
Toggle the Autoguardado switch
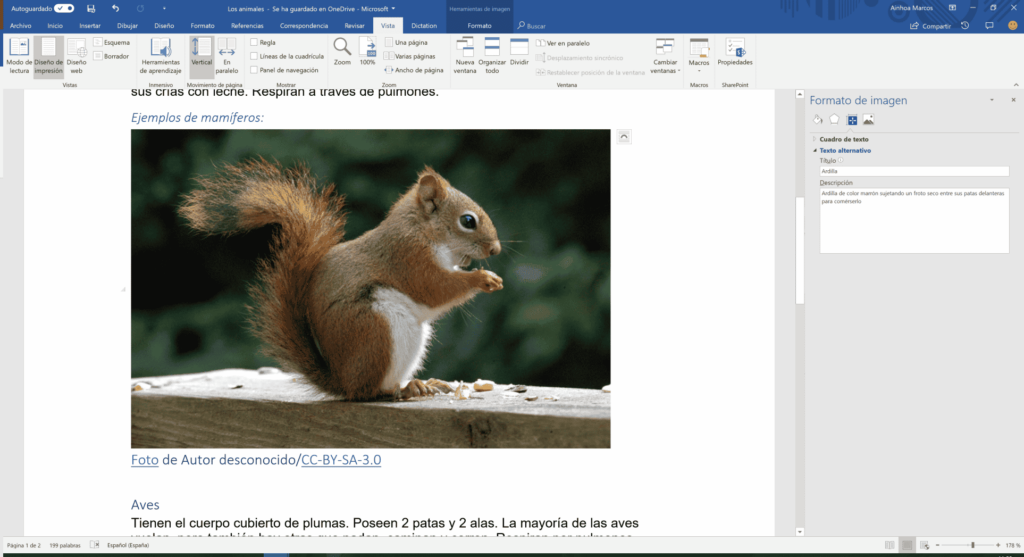click(64, 8)
